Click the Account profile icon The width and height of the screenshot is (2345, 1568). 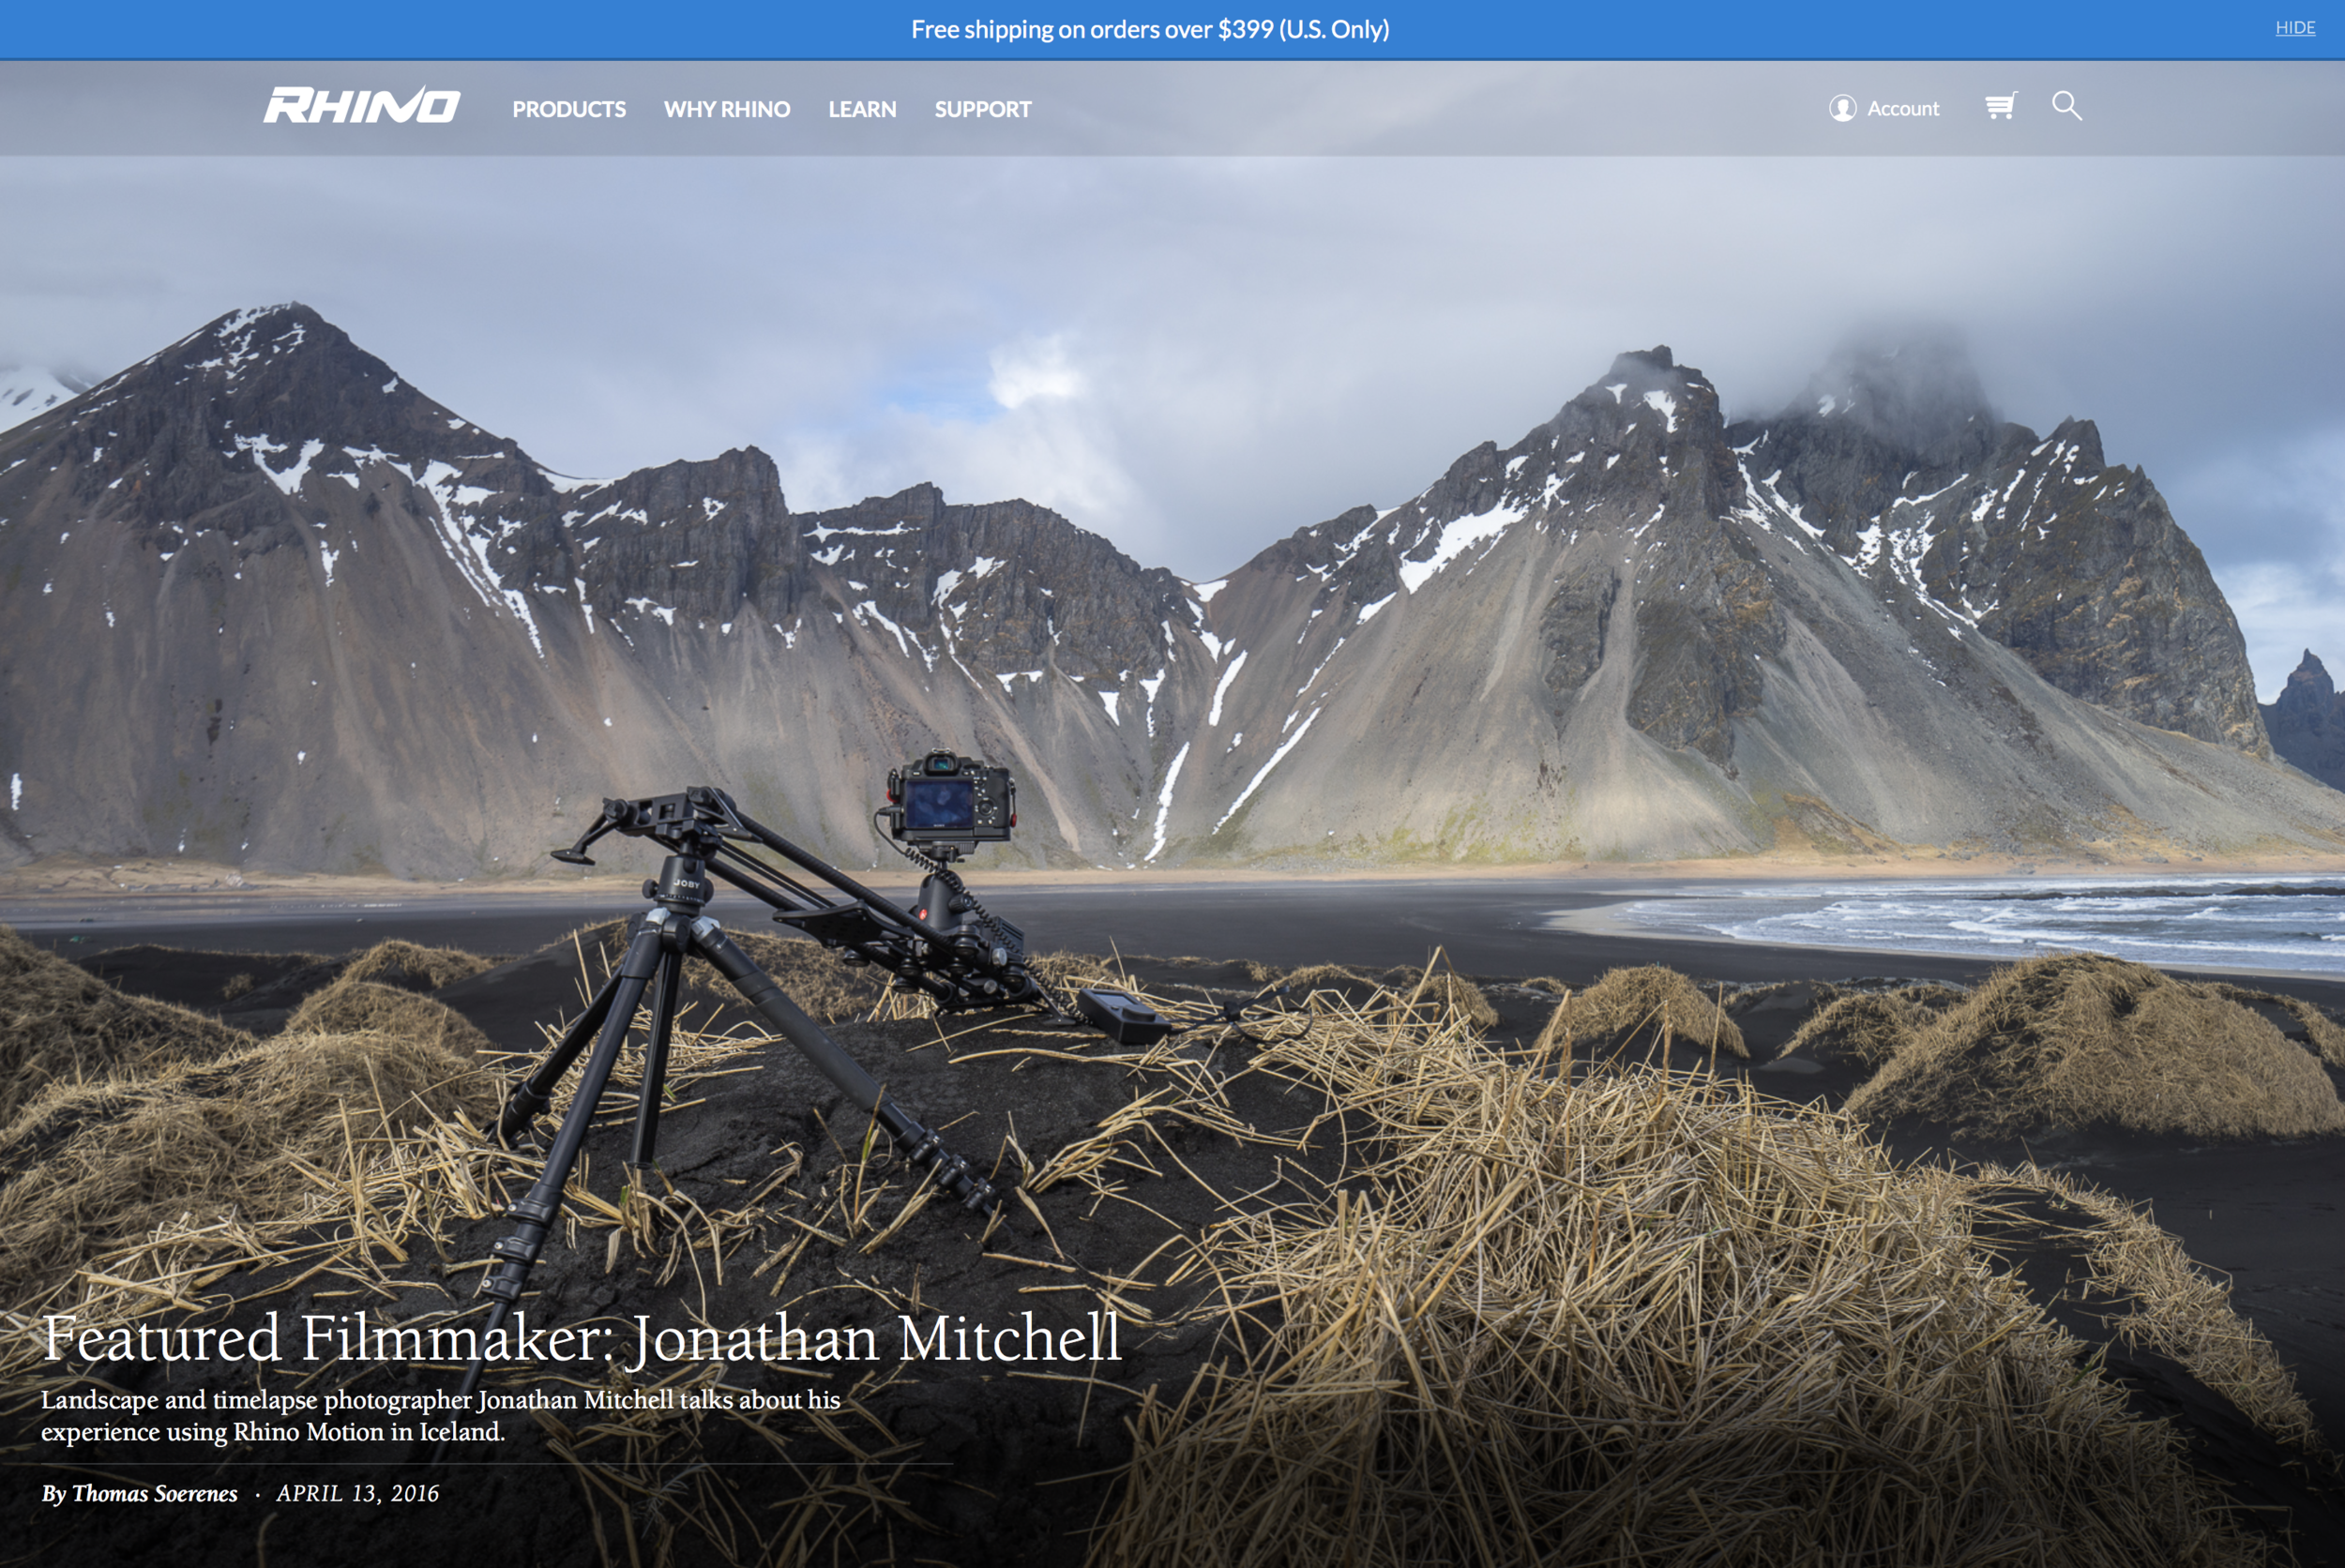click(1842, 108)
